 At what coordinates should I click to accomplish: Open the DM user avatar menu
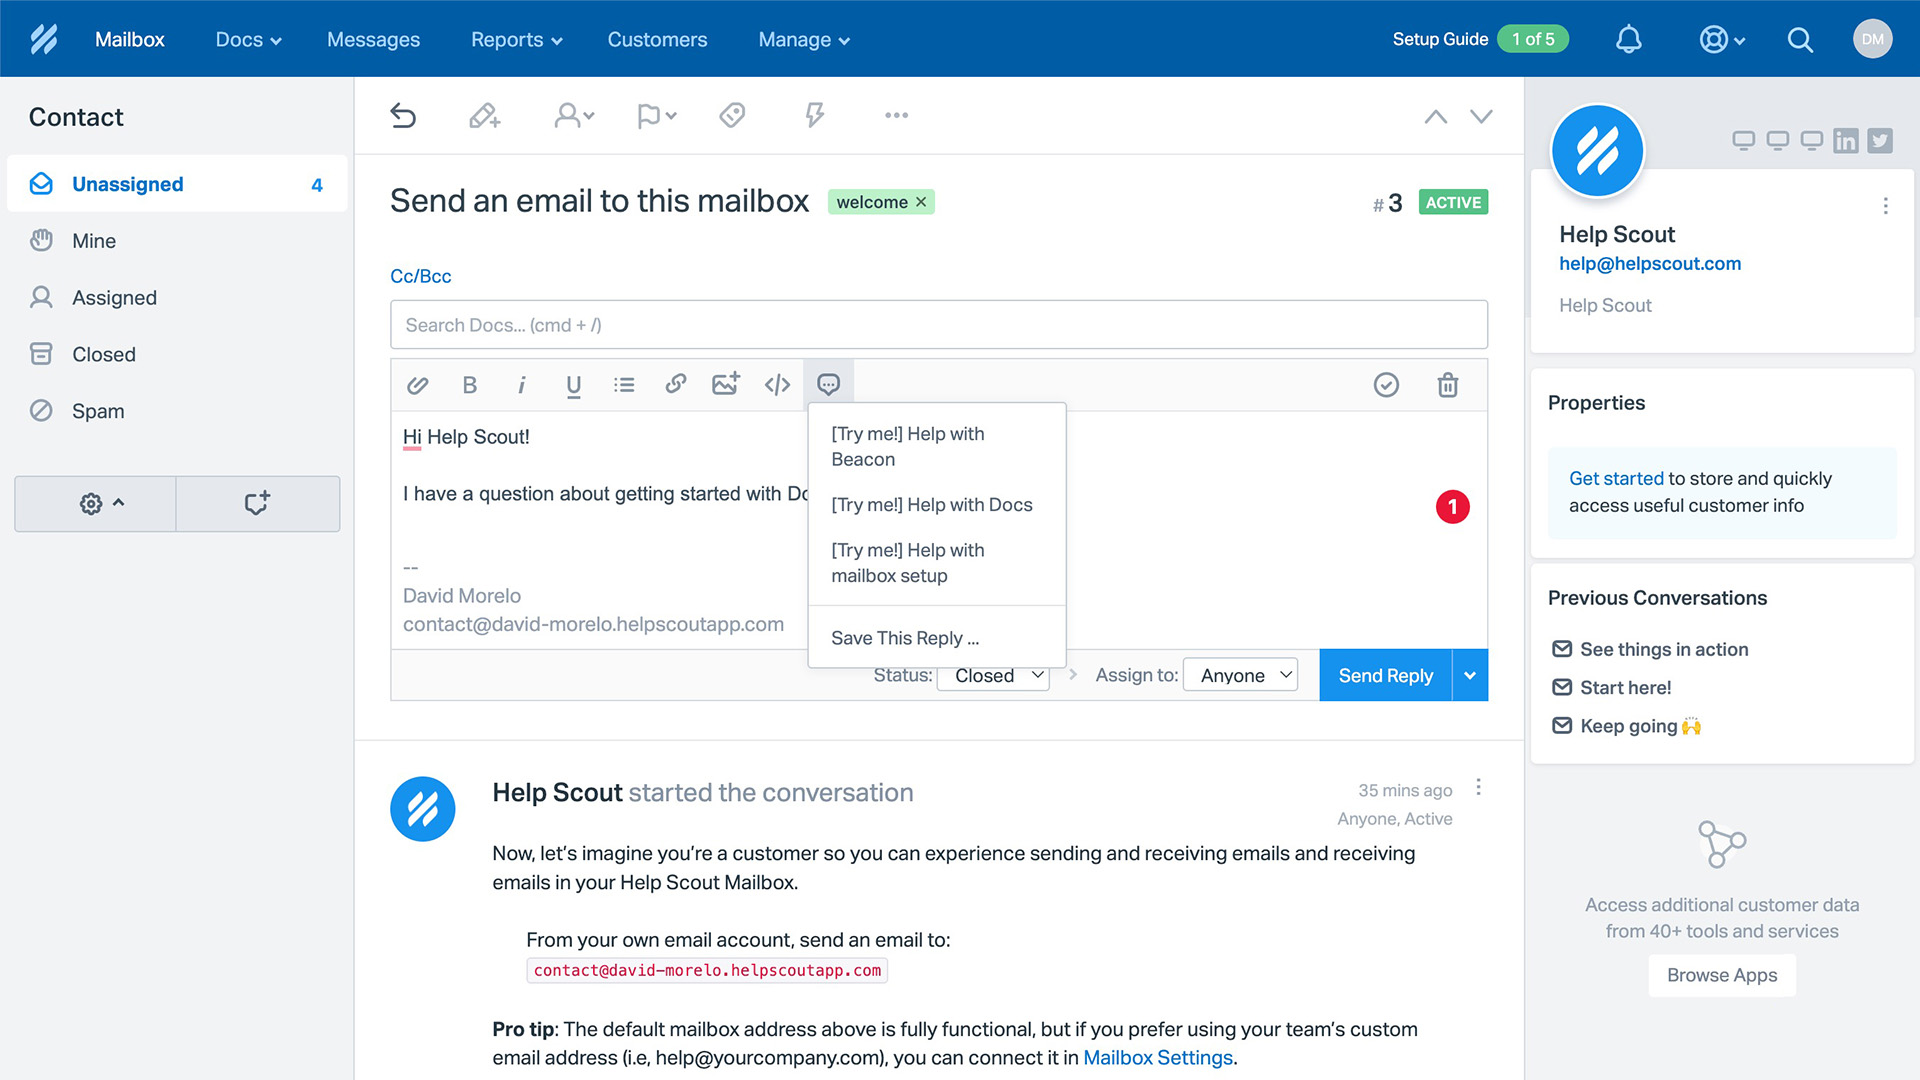[1872, 39]
